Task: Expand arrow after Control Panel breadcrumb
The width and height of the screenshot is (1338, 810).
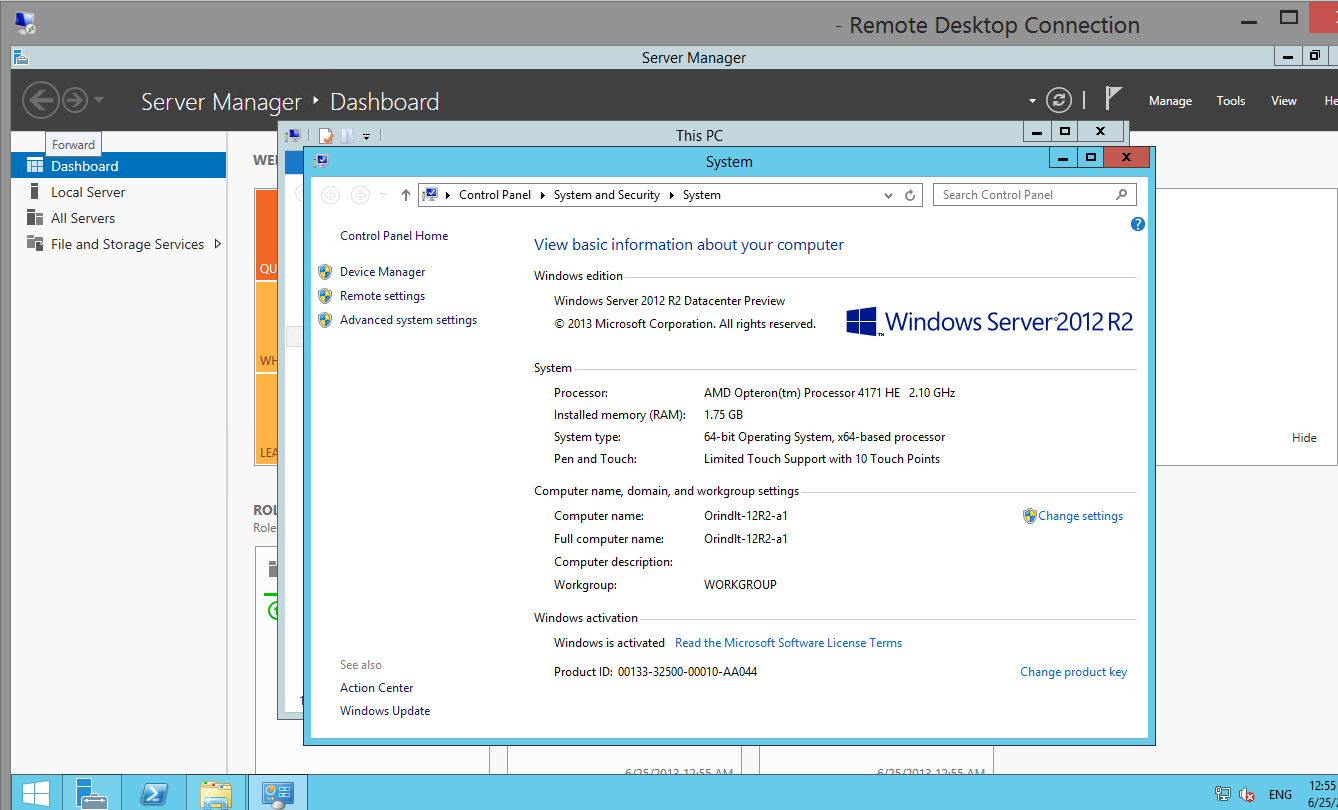Action: (544, 195)
